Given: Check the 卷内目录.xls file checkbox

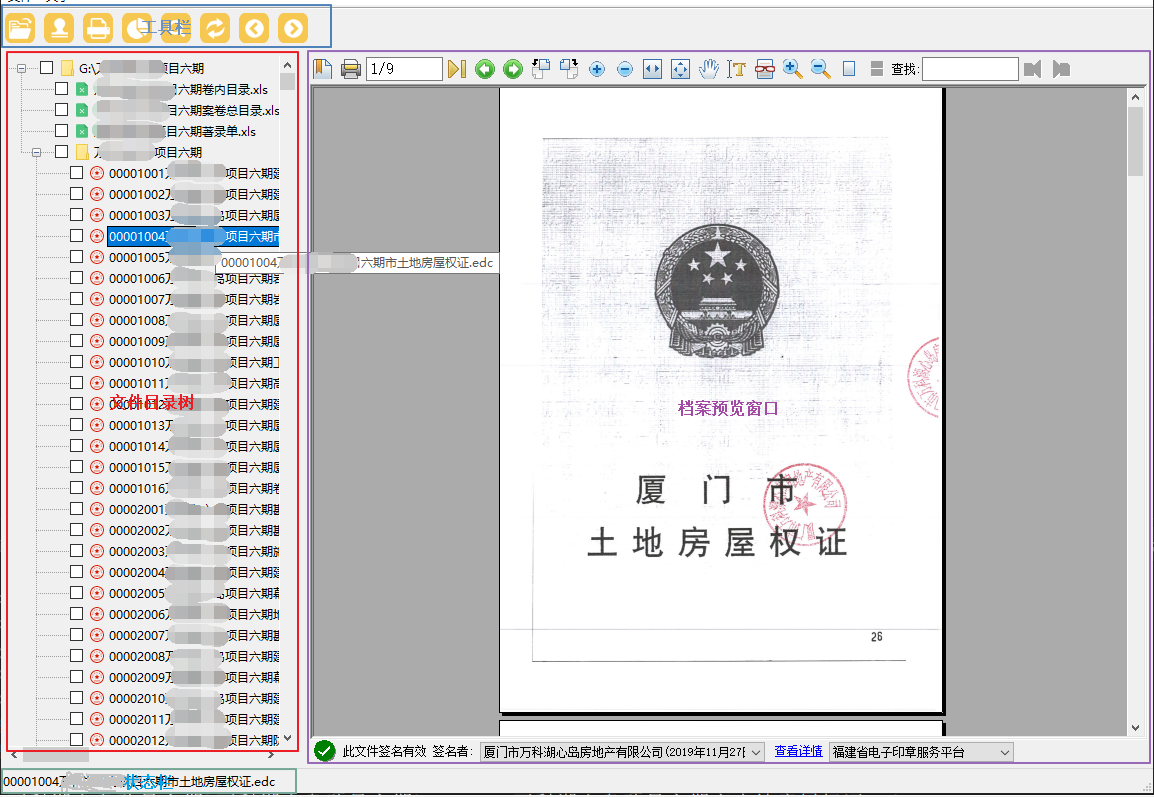Looking at the screenshot, I should pyautogui.click(x=62, y=88).
